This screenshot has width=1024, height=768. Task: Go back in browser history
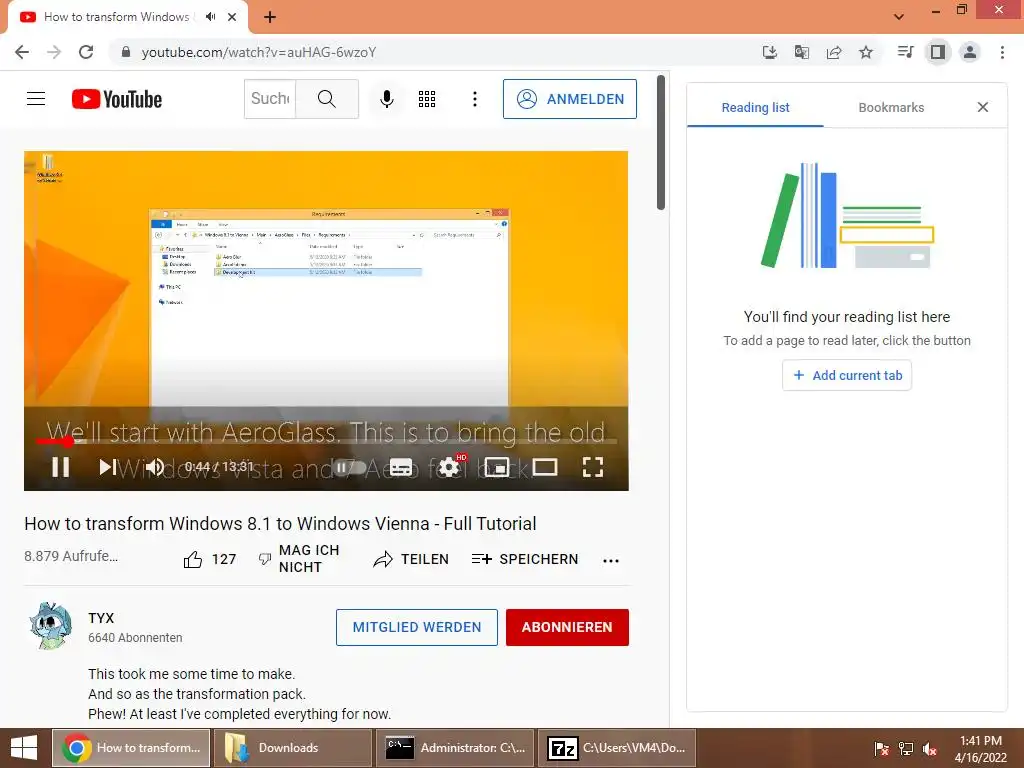(22, 52)
